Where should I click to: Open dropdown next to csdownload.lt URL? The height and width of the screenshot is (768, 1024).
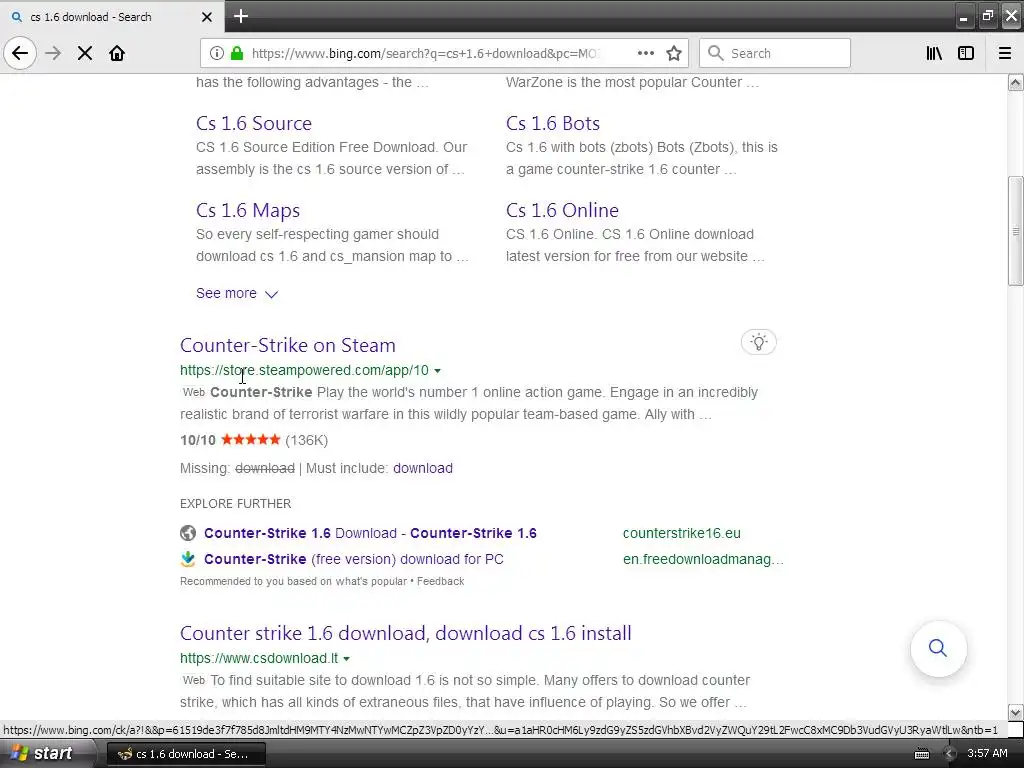(x=346, y=659)
